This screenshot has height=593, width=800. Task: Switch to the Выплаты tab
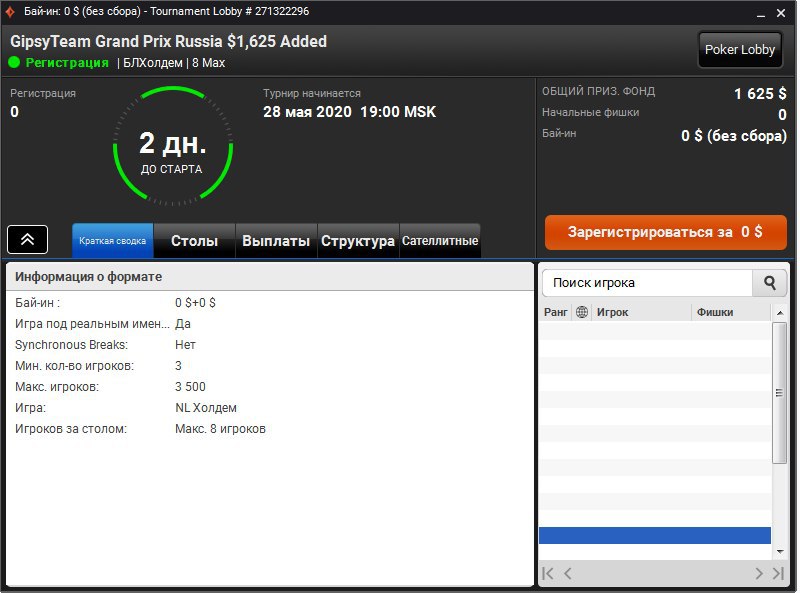tap(276, 240)
